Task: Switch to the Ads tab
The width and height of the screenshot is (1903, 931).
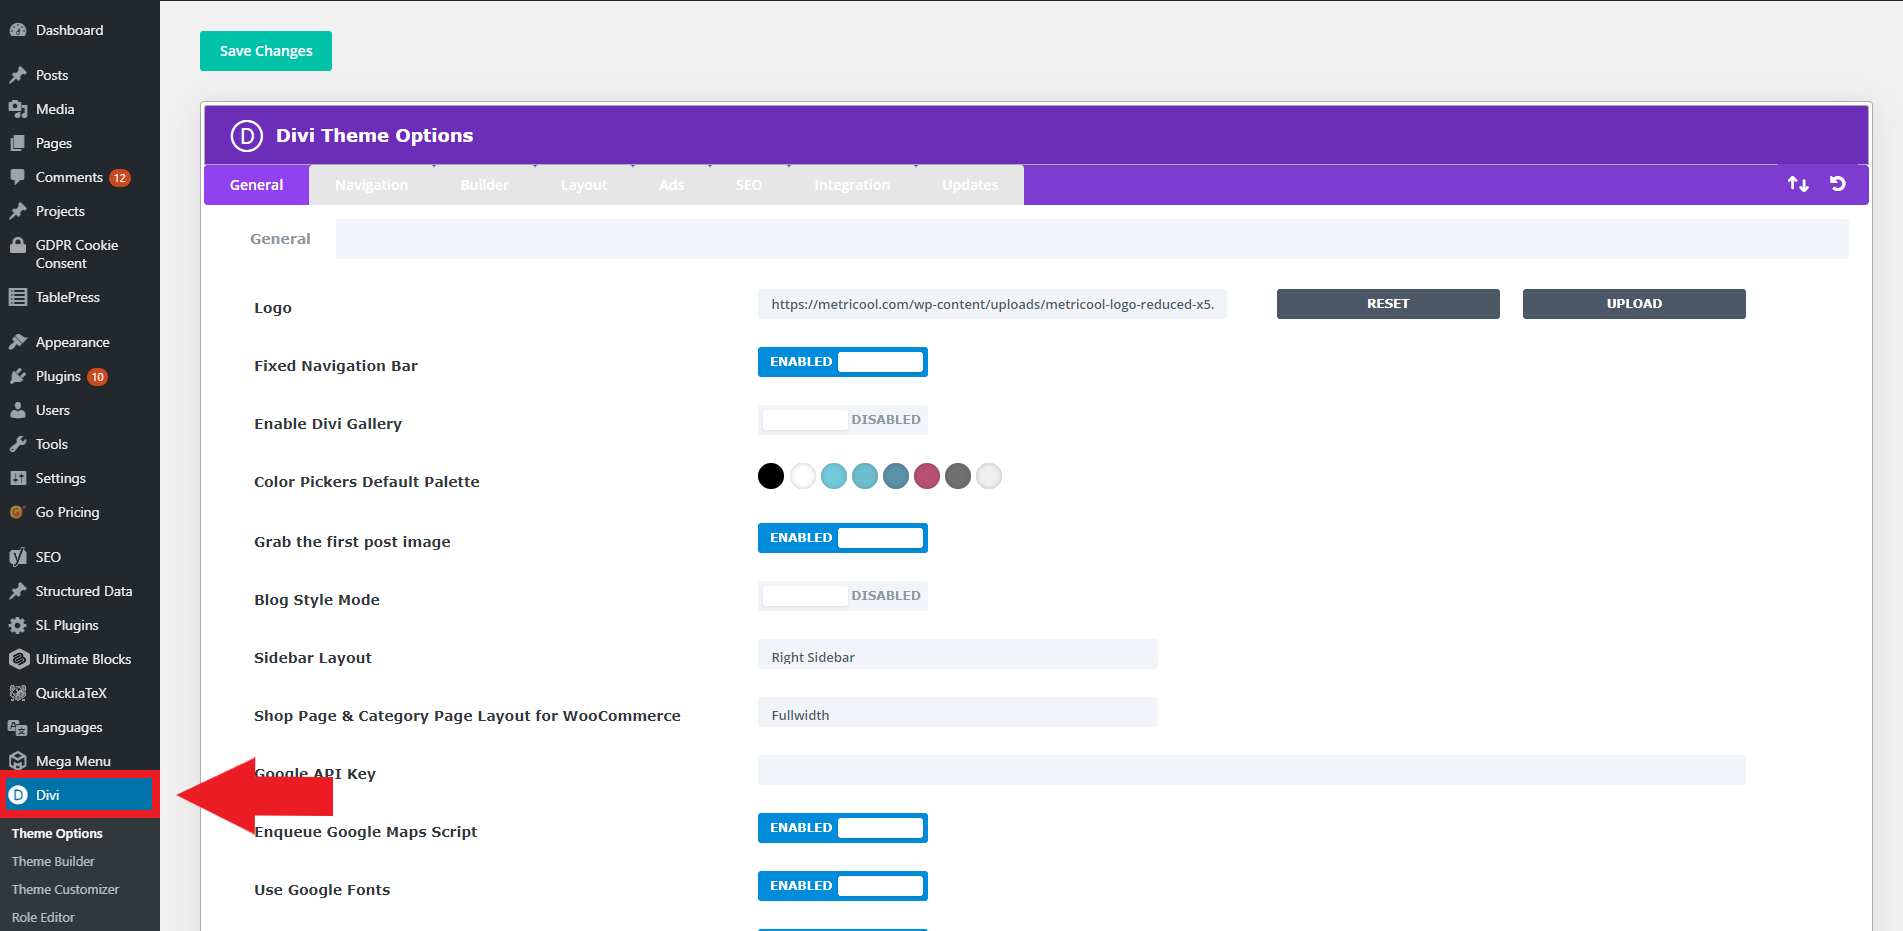Action: pos(672,185)
